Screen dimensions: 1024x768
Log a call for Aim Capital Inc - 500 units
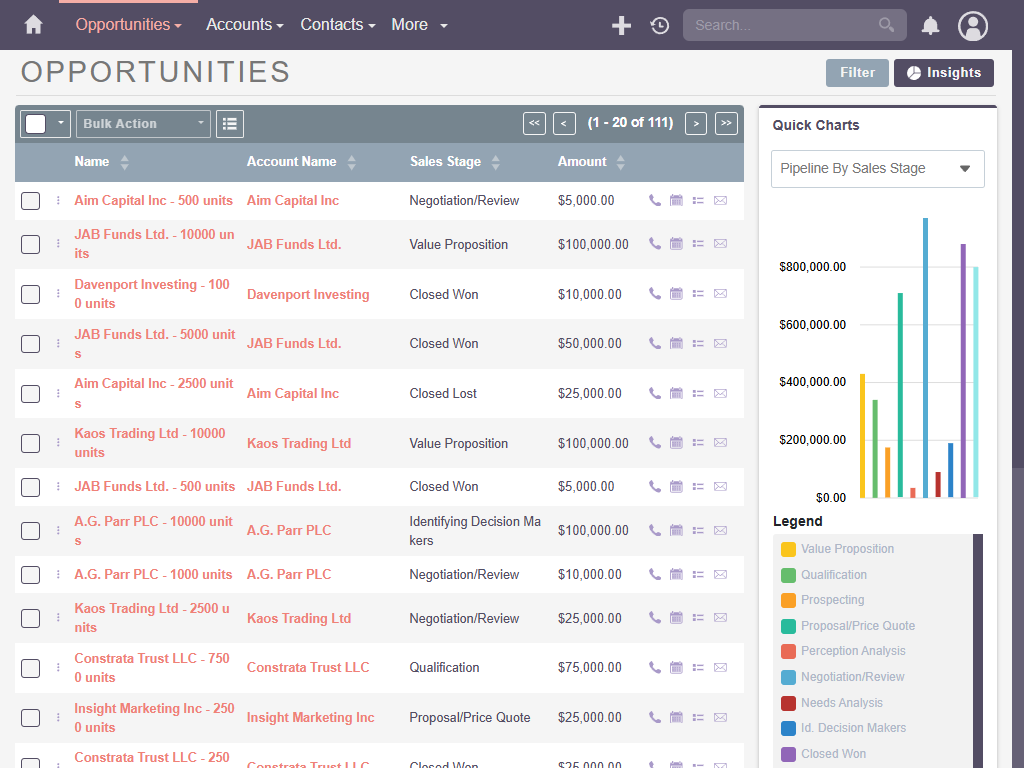654,200
